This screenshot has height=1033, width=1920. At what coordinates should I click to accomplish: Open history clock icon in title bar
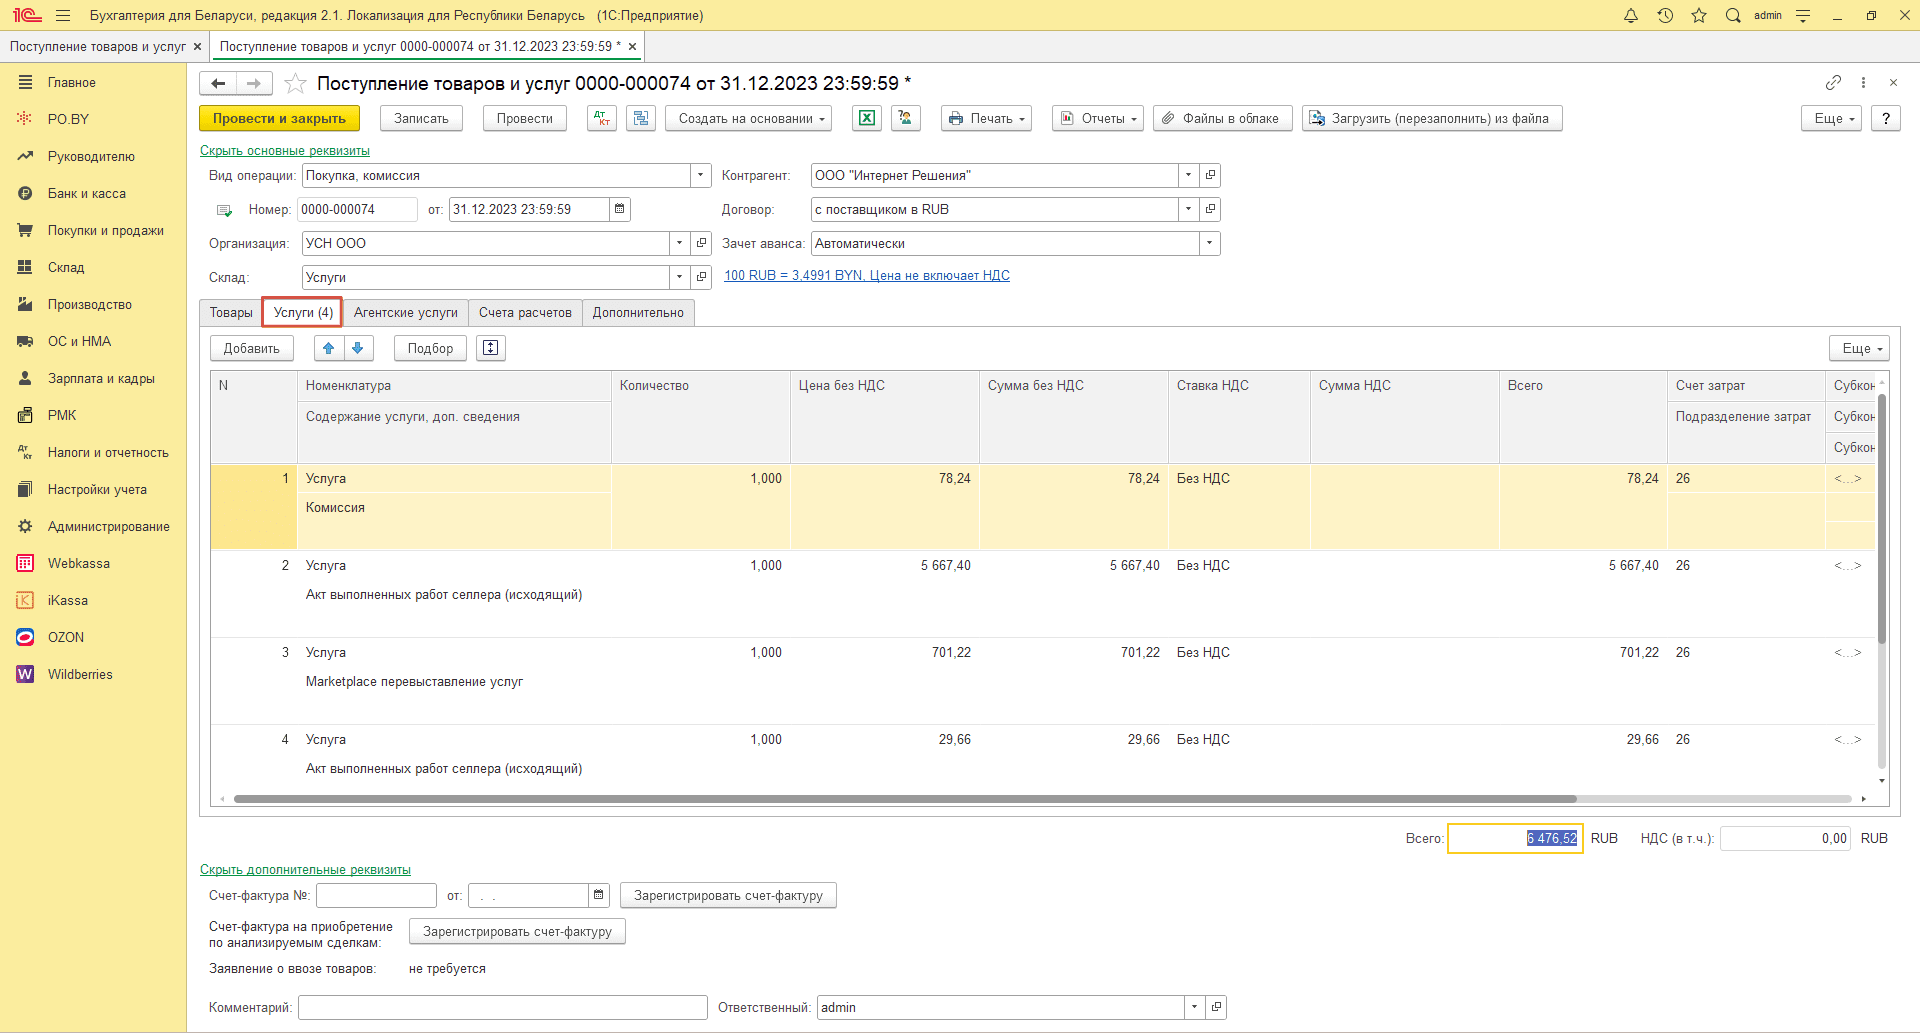pyautogui.click(x=1665, y=16)
